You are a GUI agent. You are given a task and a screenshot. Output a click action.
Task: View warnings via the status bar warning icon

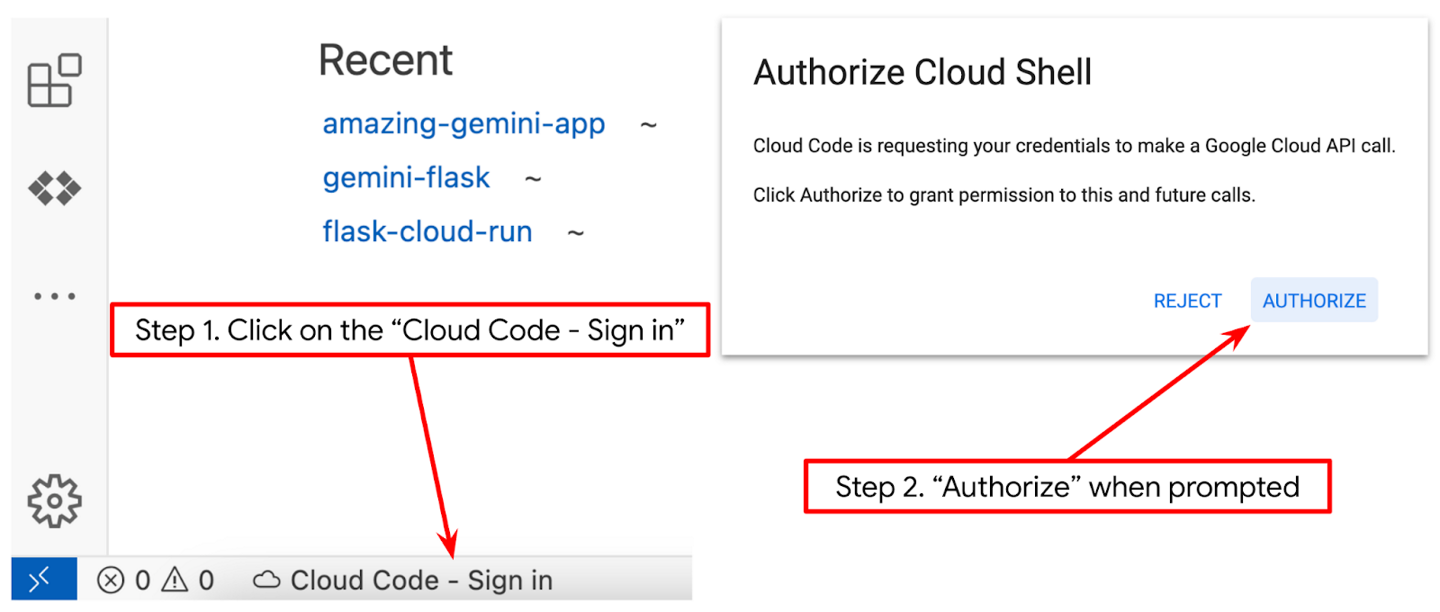point(172,579)
